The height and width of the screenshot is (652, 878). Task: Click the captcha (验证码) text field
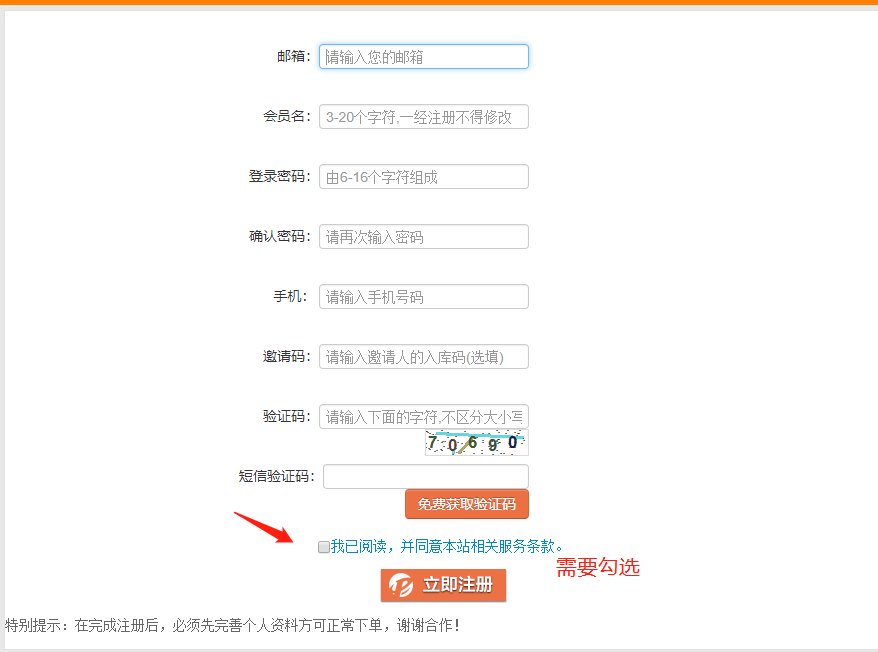[x=424, y=416]
